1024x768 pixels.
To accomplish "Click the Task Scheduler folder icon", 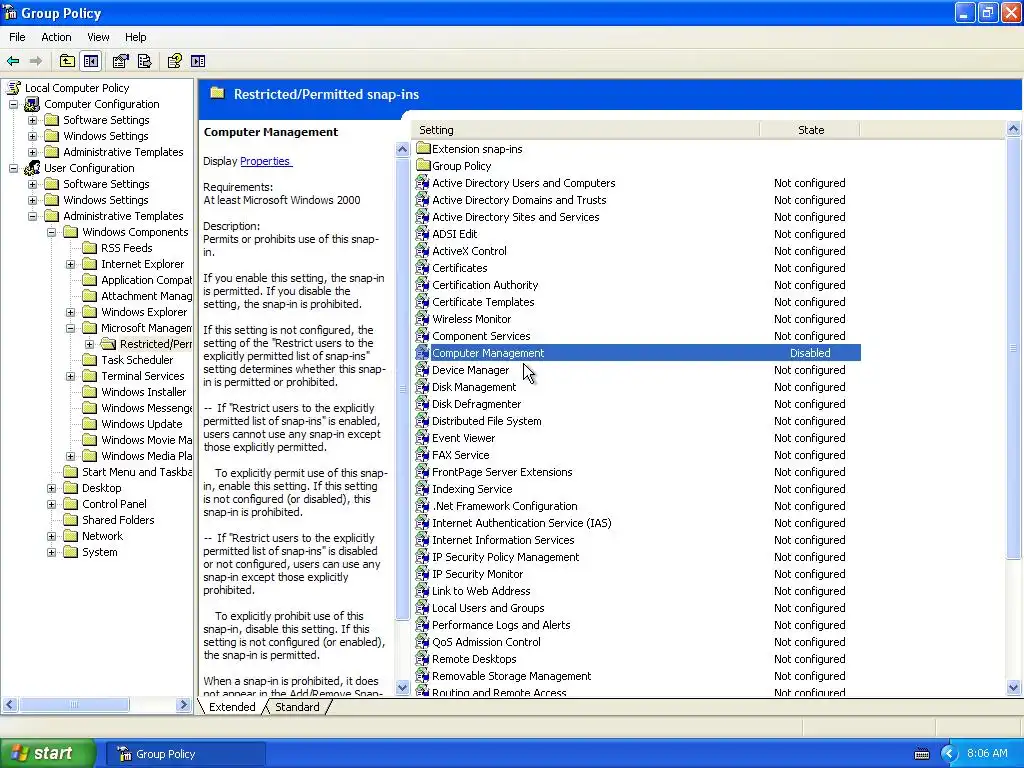I will click(89, 360).
